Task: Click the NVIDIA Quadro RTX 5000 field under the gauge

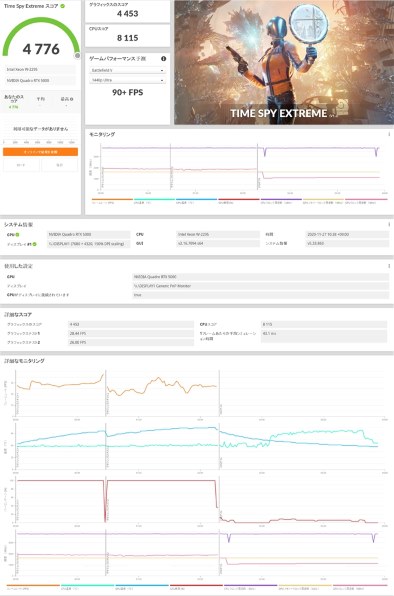Action: point(40,81)
